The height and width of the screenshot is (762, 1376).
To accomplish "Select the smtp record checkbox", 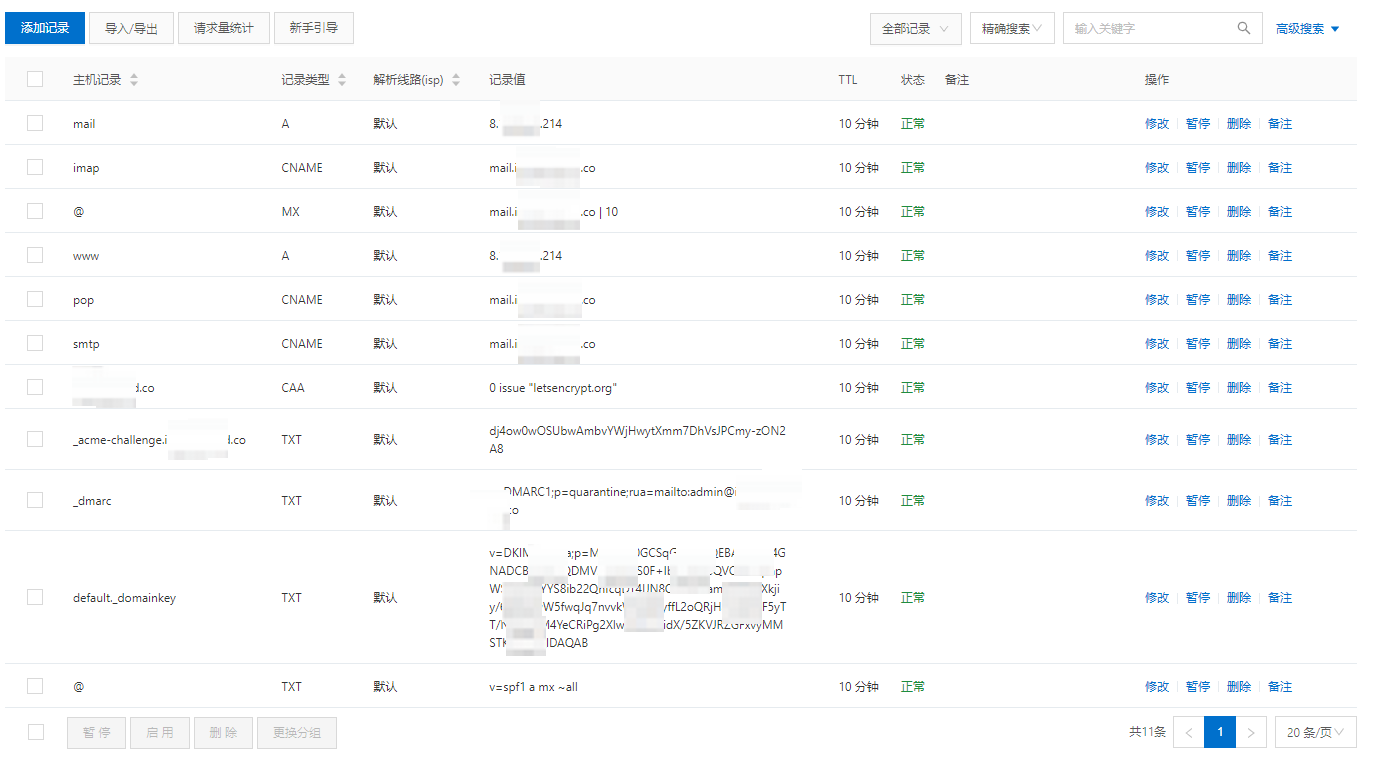I will pyautogui.click(x=35, y=343).
